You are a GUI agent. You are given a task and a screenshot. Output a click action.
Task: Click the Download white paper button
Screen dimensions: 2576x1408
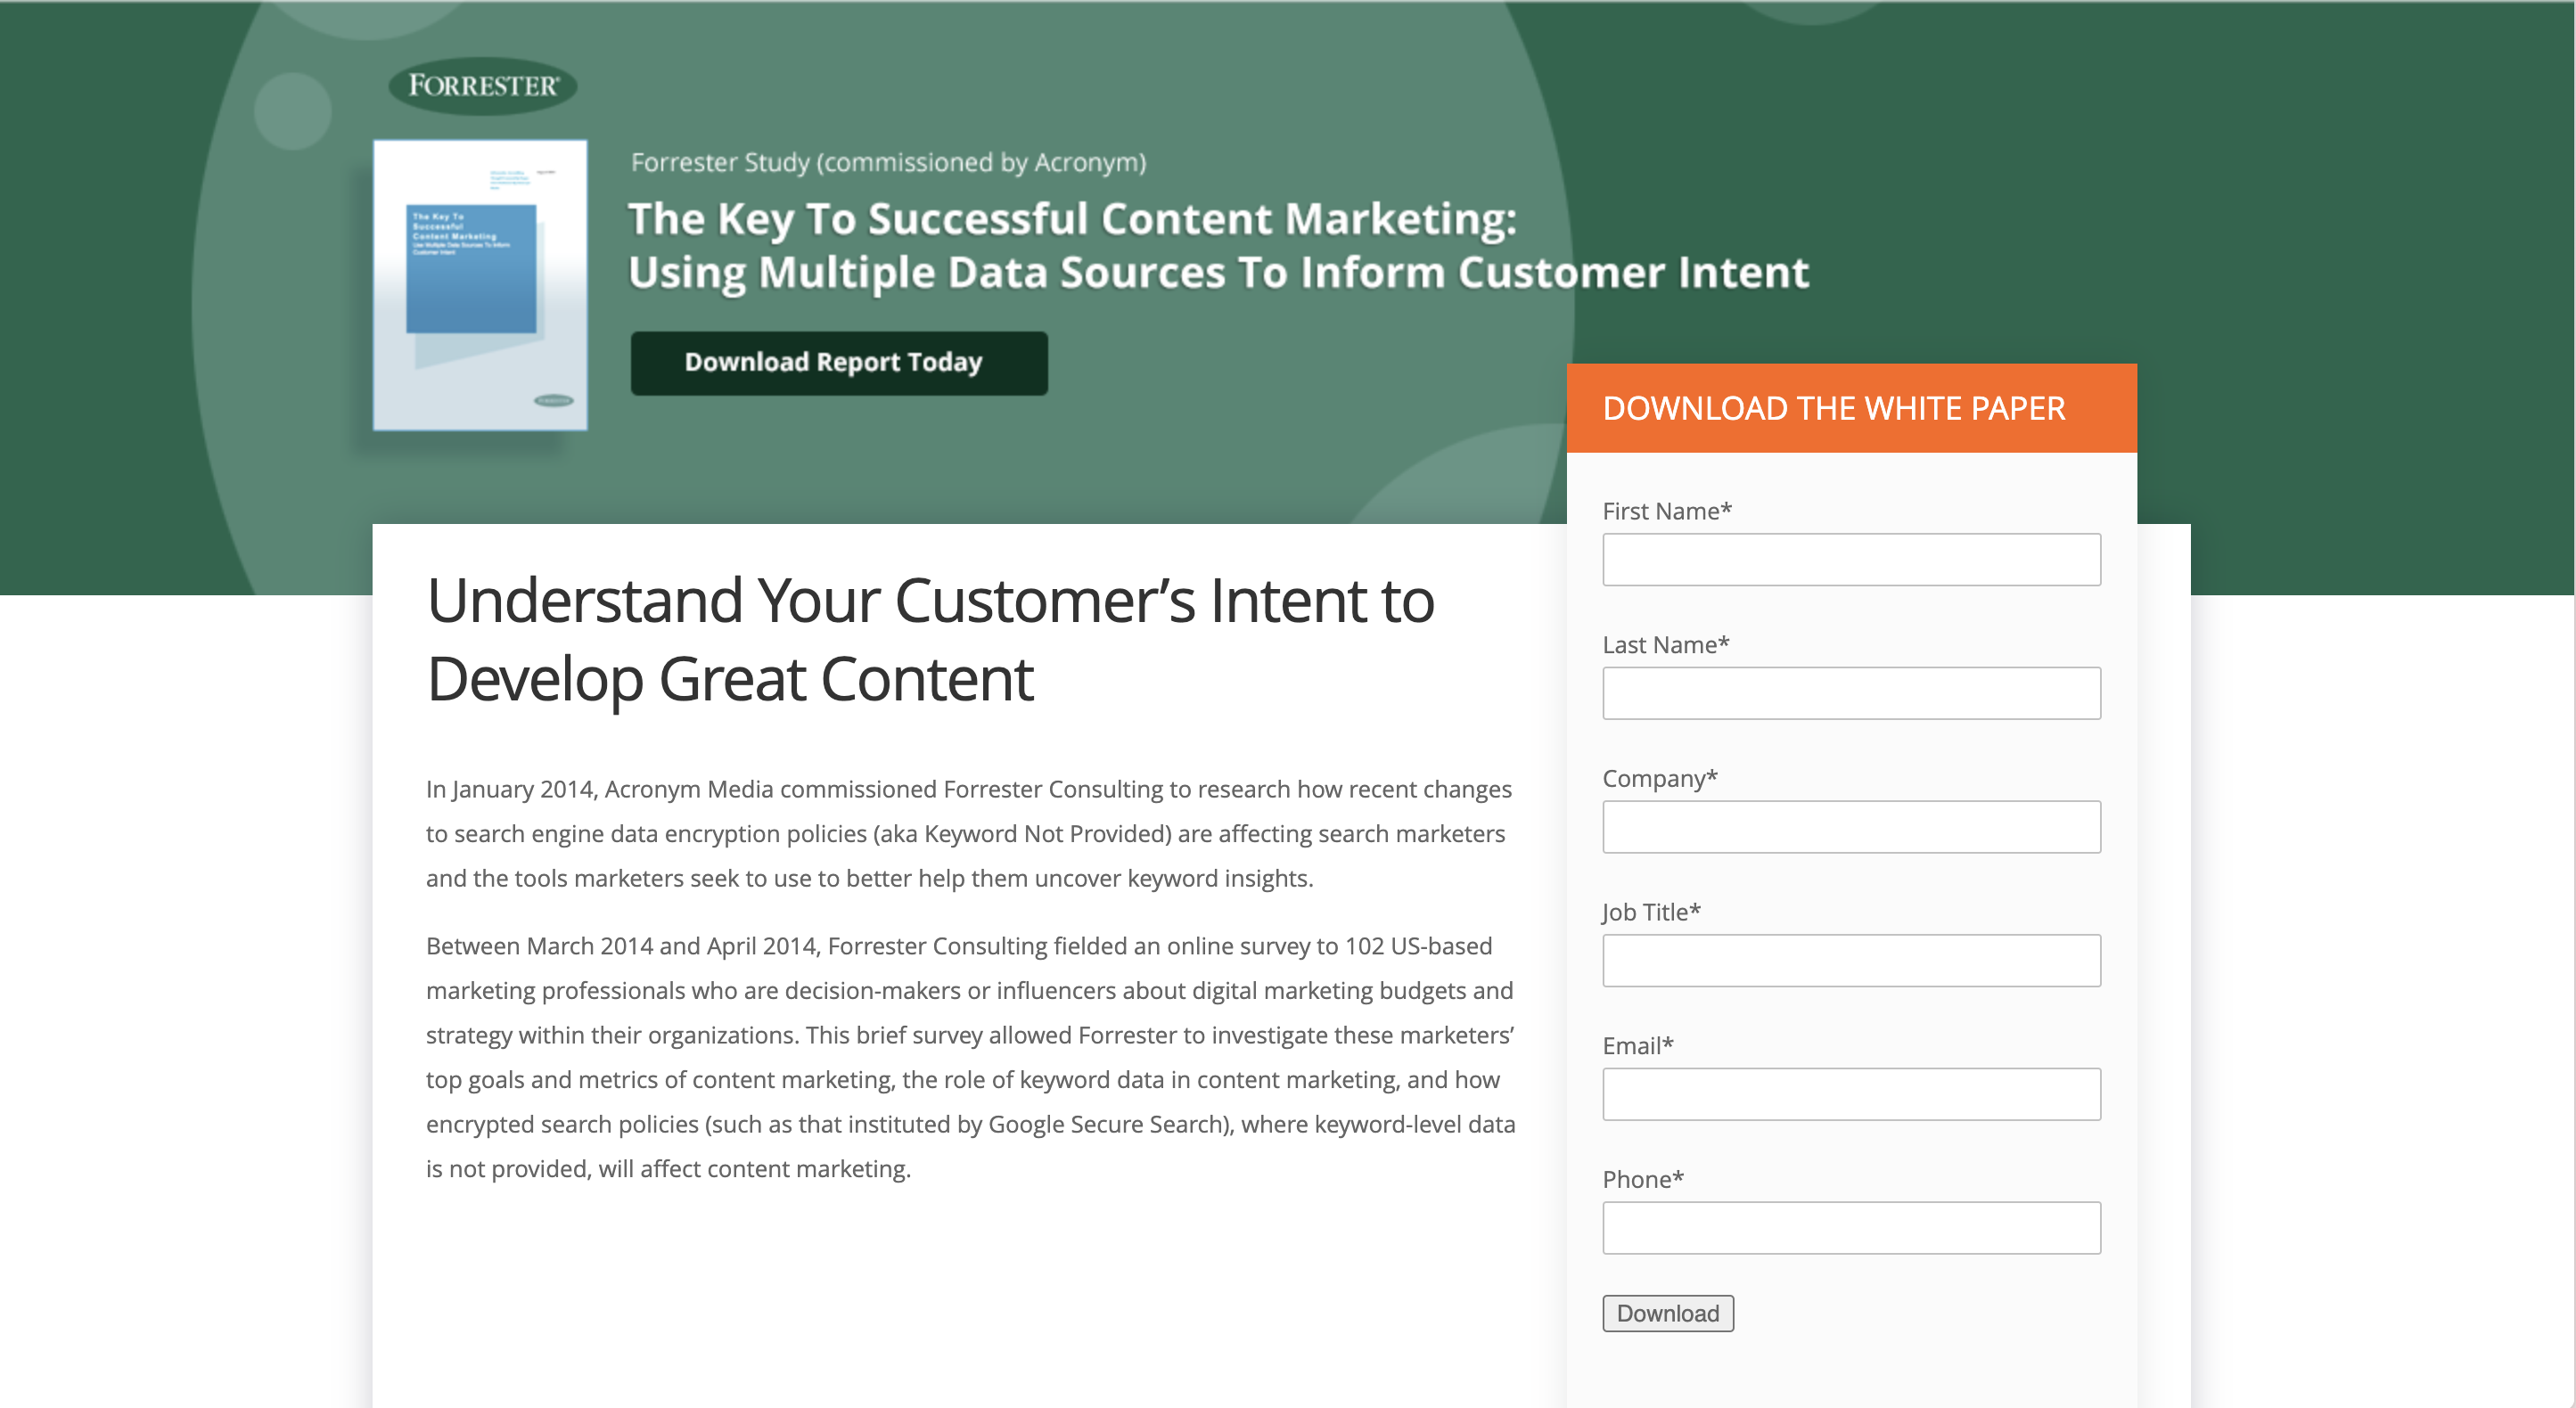coord(1666,1313)
